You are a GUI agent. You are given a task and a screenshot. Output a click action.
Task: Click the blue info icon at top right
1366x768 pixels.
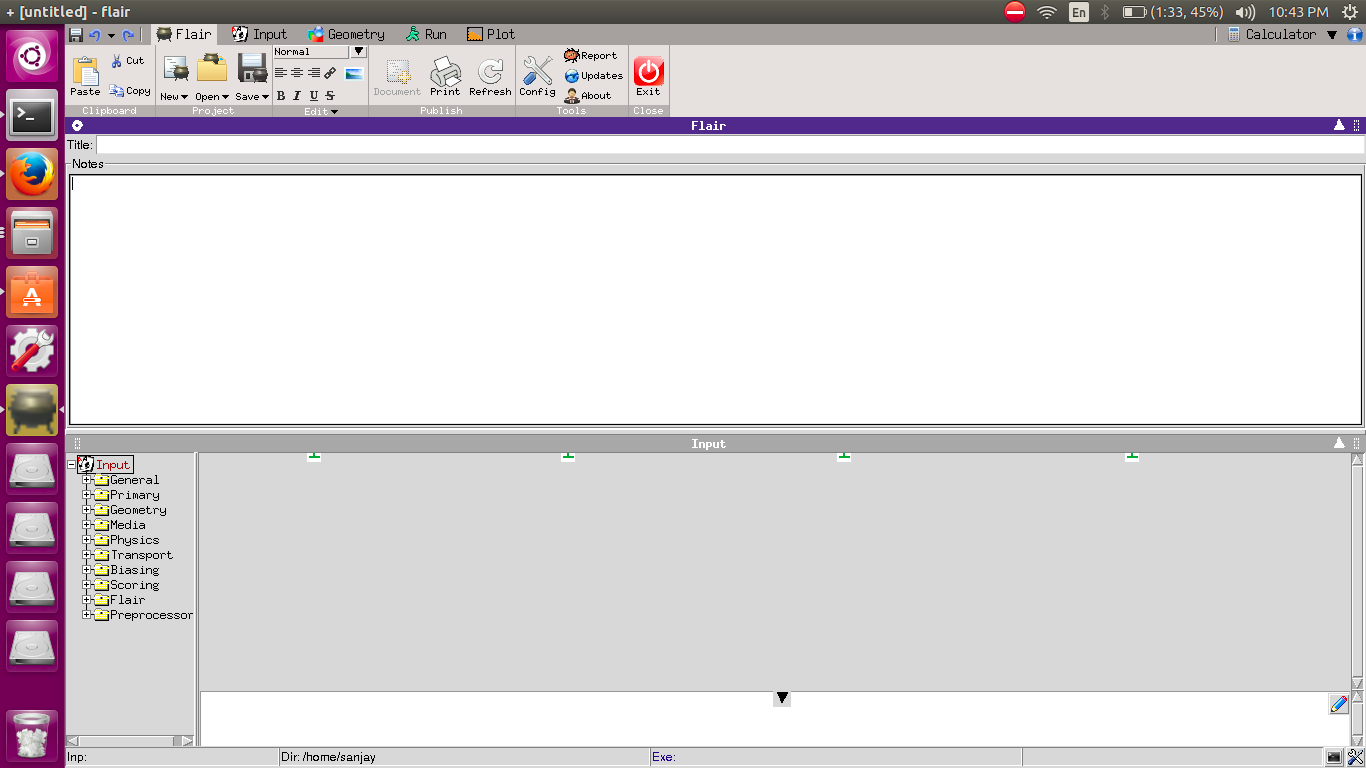(1355, 34)
